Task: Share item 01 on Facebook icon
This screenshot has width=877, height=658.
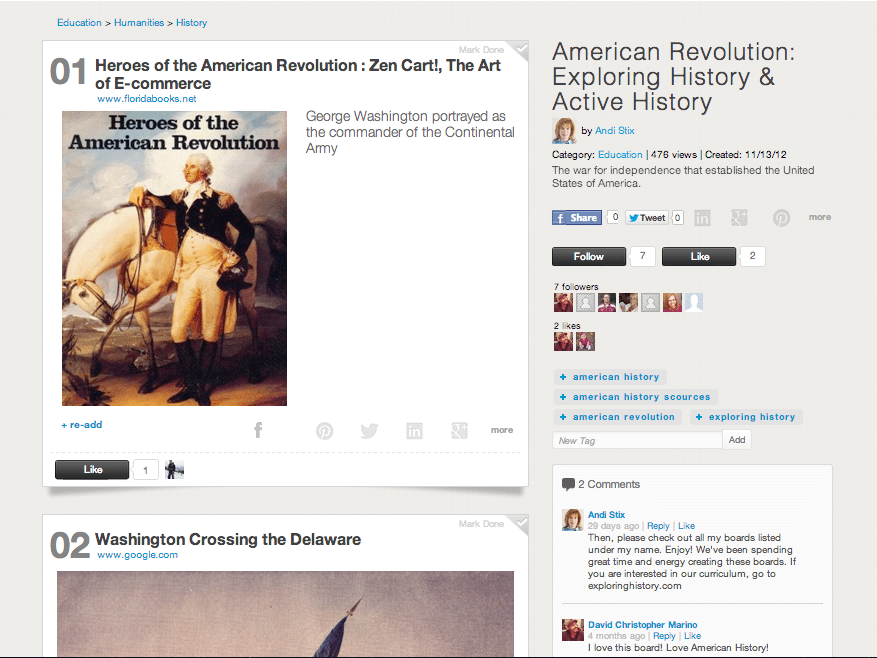Action: point(258,430)
